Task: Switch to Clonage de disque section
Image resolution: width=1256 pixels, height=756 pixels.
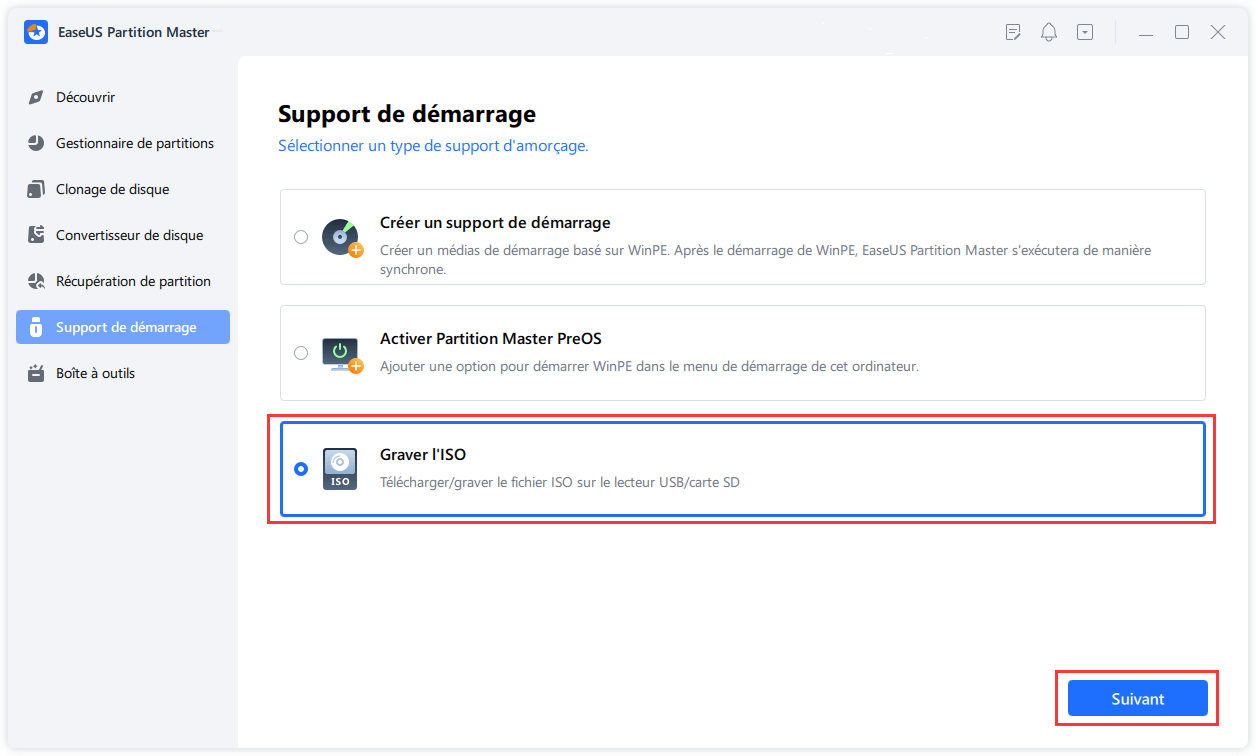Action: coord(112,189)
